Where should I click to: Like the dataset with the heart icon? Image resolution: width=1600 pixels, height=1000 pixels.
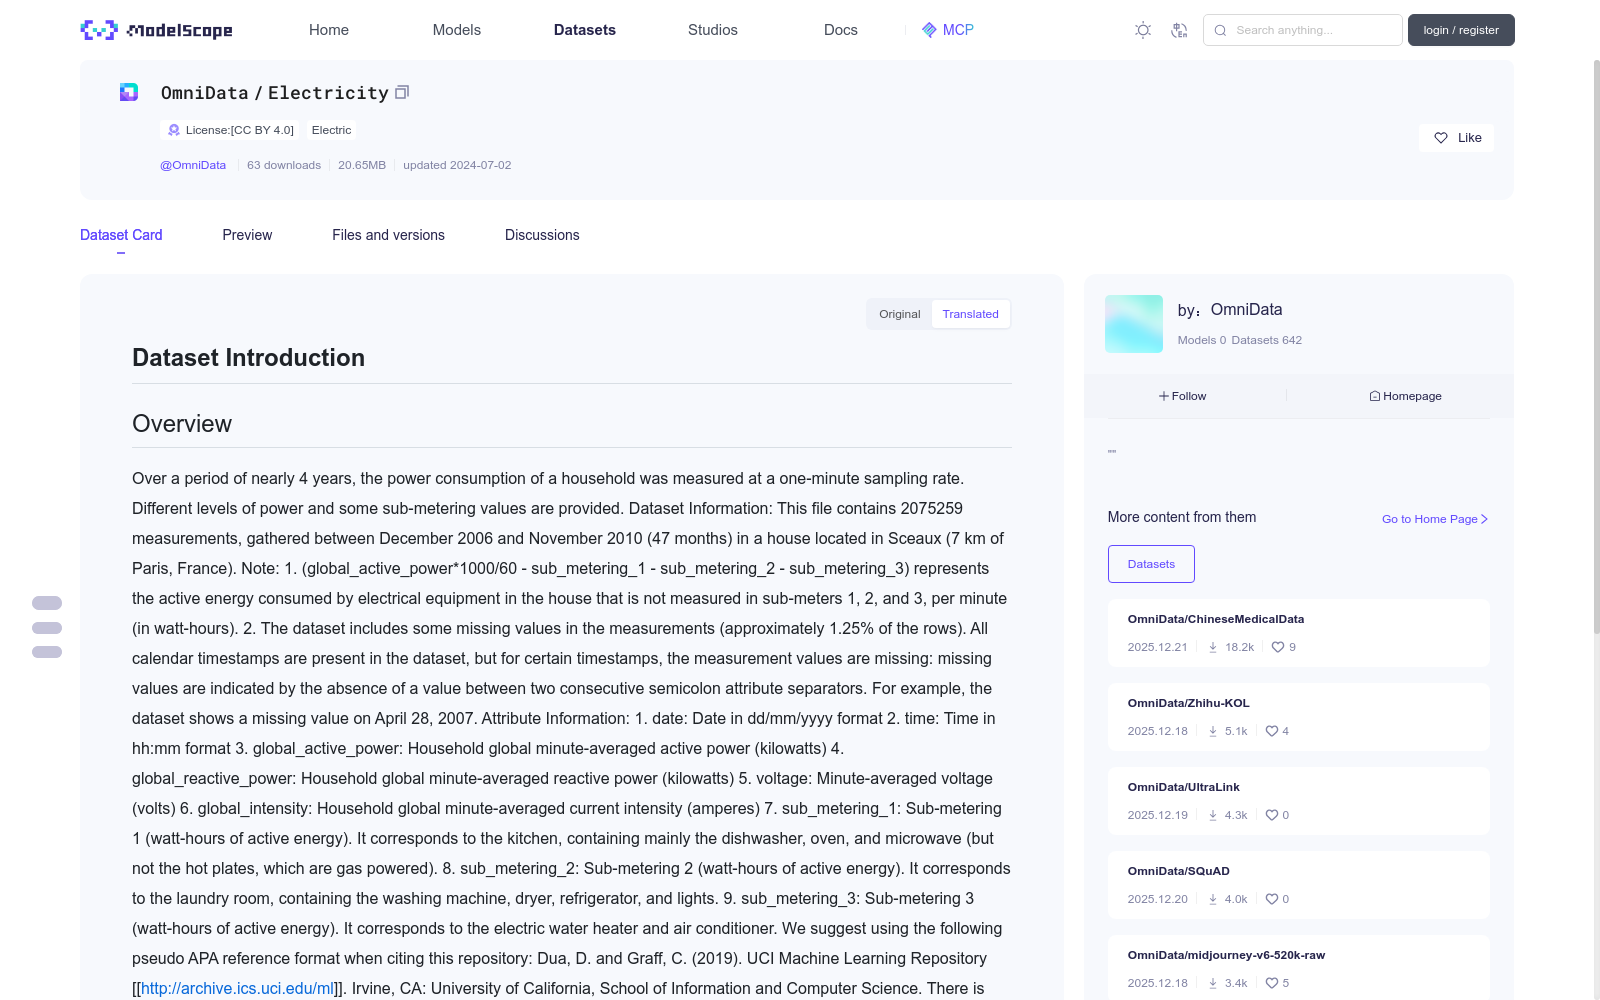(1441, 138)
